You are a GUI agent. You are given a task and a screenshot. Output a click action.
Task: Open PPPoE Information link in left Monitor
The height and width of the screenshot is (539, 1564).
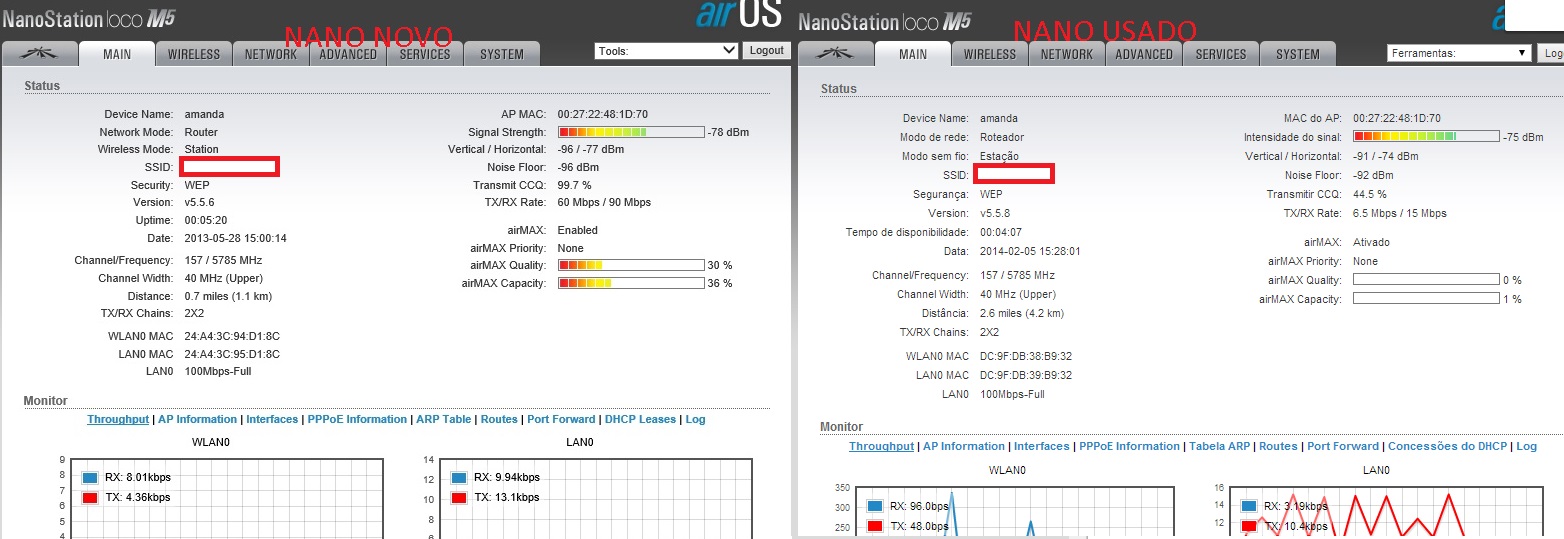[357, 420]
